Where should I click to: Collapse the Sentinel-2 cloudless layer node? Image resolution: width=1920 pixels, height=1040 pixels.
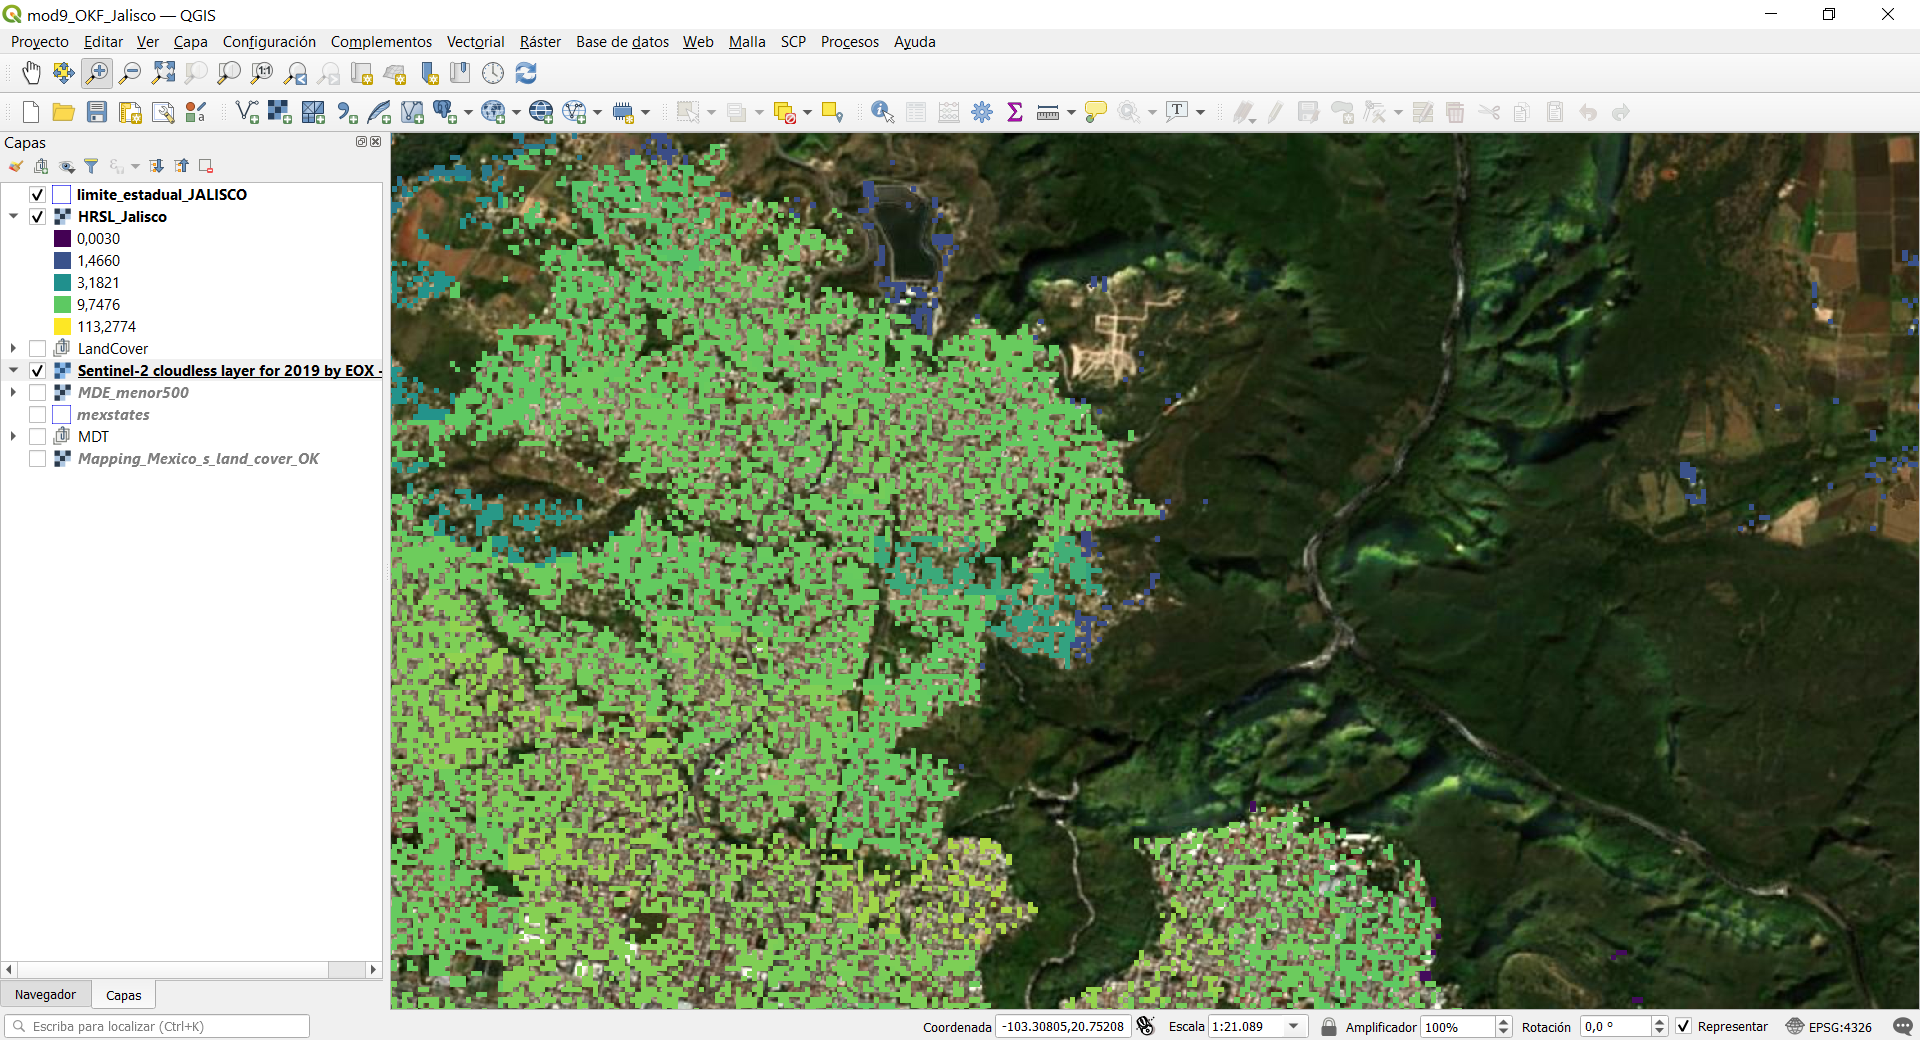tap(13, 370)
